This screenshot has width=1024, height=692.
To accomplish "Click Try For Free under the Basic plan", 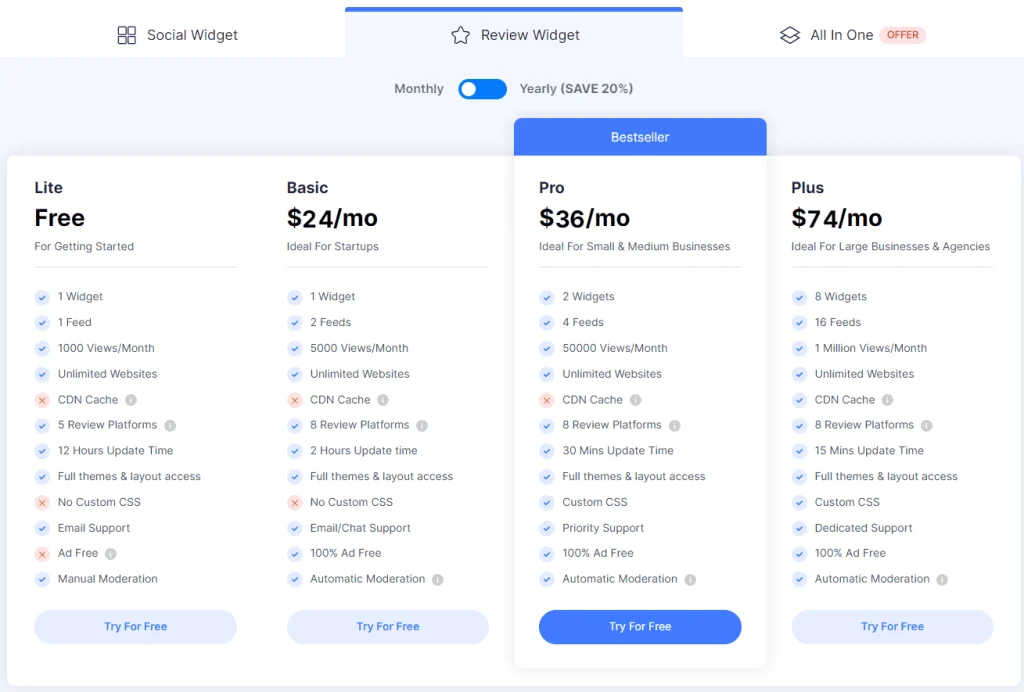I will (x=387, y=627).
